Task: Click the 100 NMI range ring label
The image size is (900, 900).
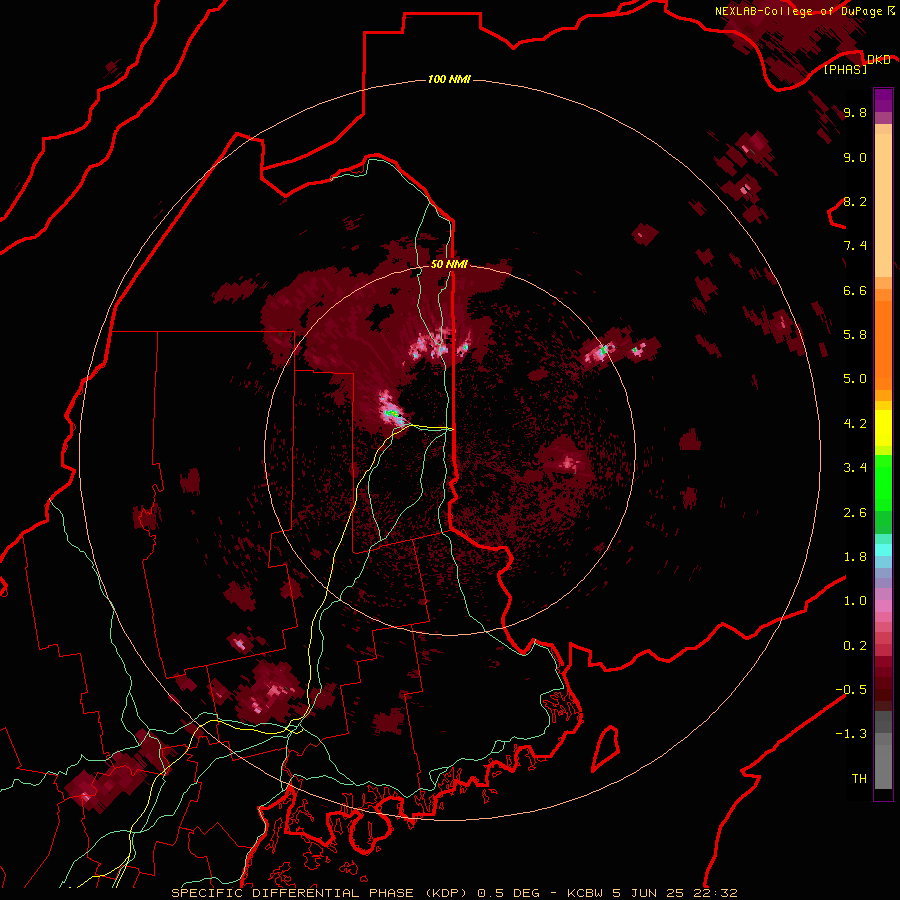Action: (x=449, y=79)
